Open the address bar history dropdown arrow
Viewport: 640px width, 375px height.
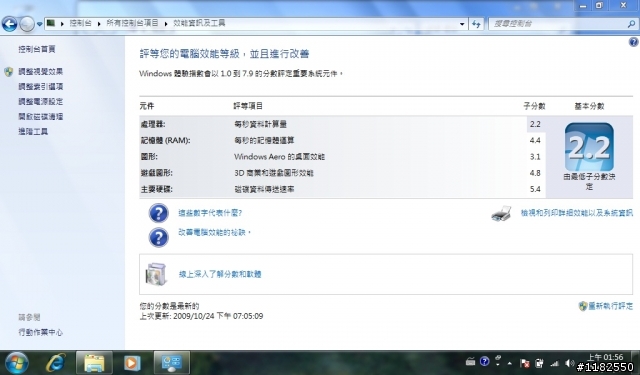[x=462, y=24]
